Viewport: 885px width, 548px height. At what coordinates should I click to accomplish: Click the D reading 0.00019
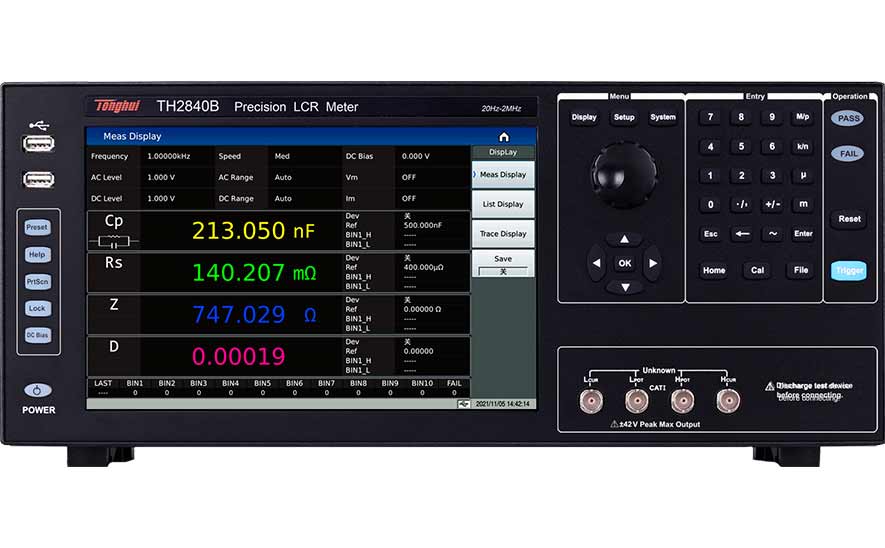pos(239,357)
